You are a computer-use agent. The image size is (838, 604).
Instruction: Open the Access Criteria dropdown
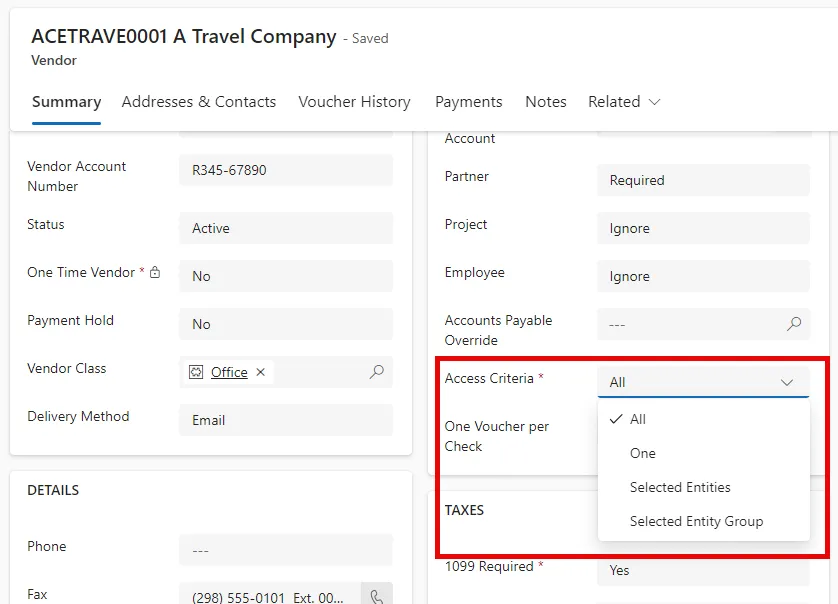[x=703, y=382]
